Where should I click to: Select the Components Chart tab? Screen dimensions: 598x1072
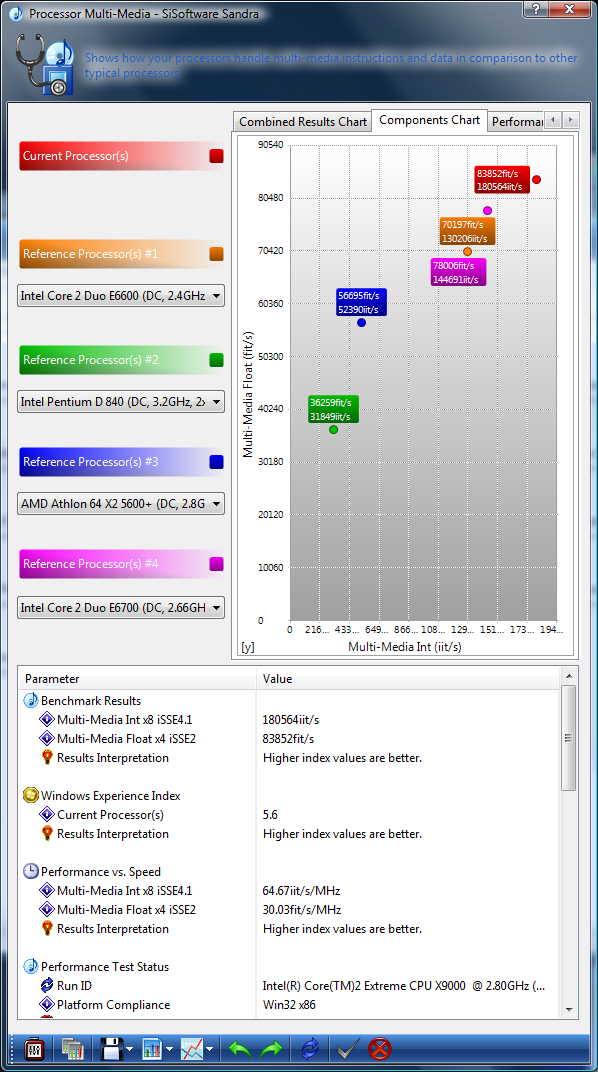tap(430, 120)
